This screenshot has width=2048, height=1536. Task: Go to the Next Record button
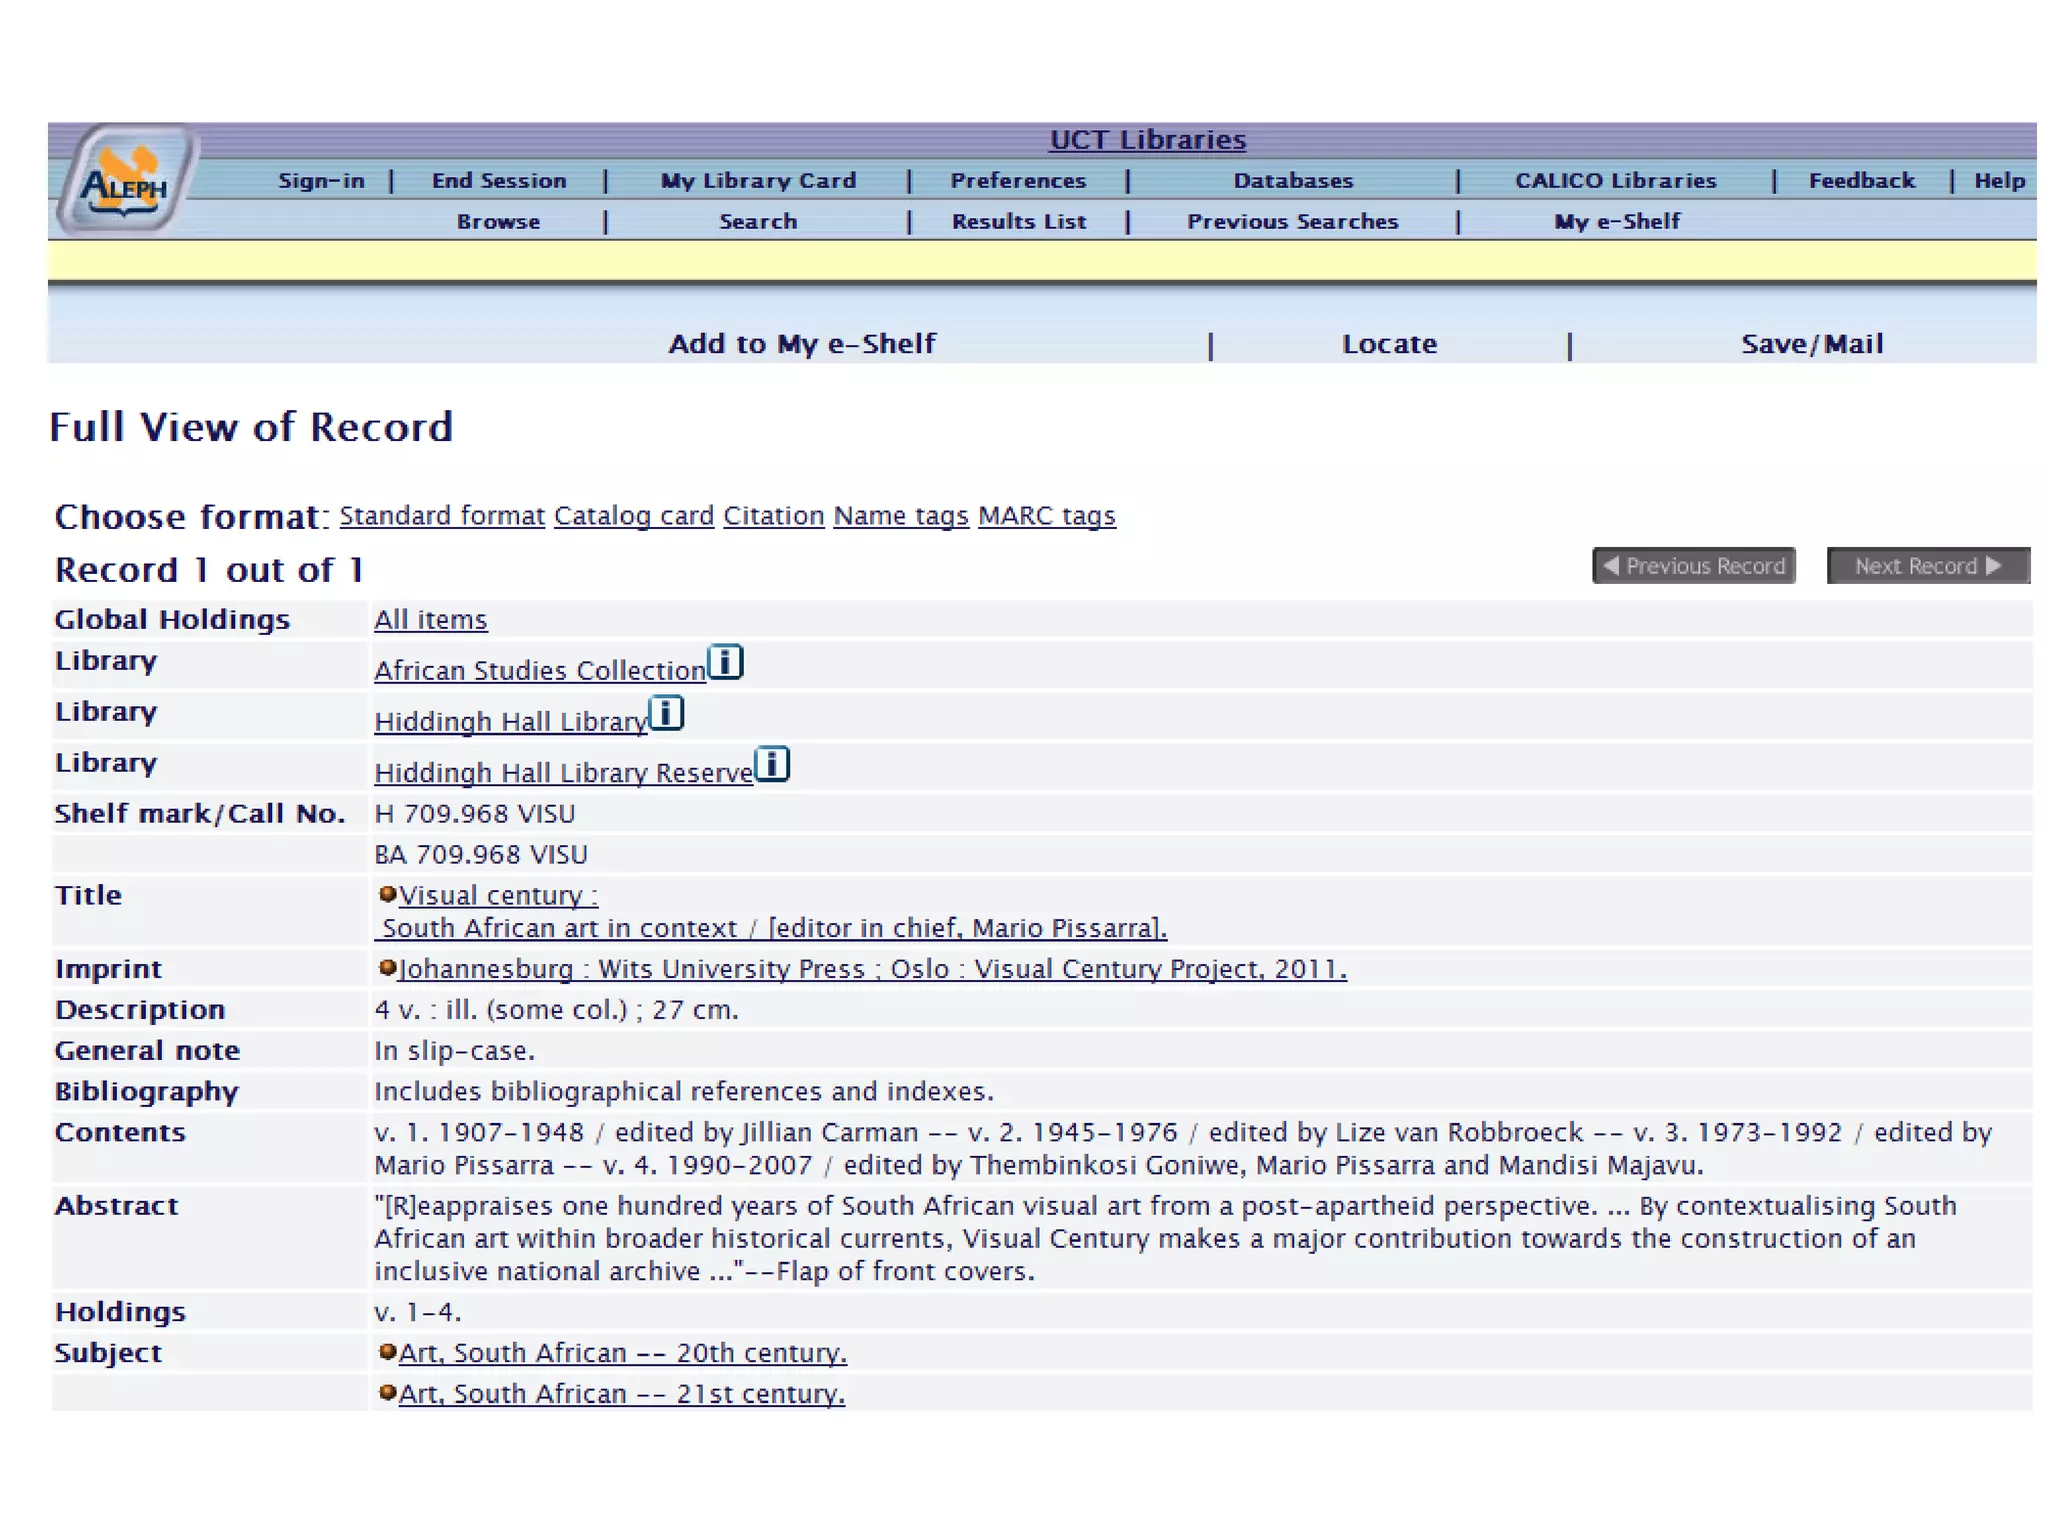1927,566
